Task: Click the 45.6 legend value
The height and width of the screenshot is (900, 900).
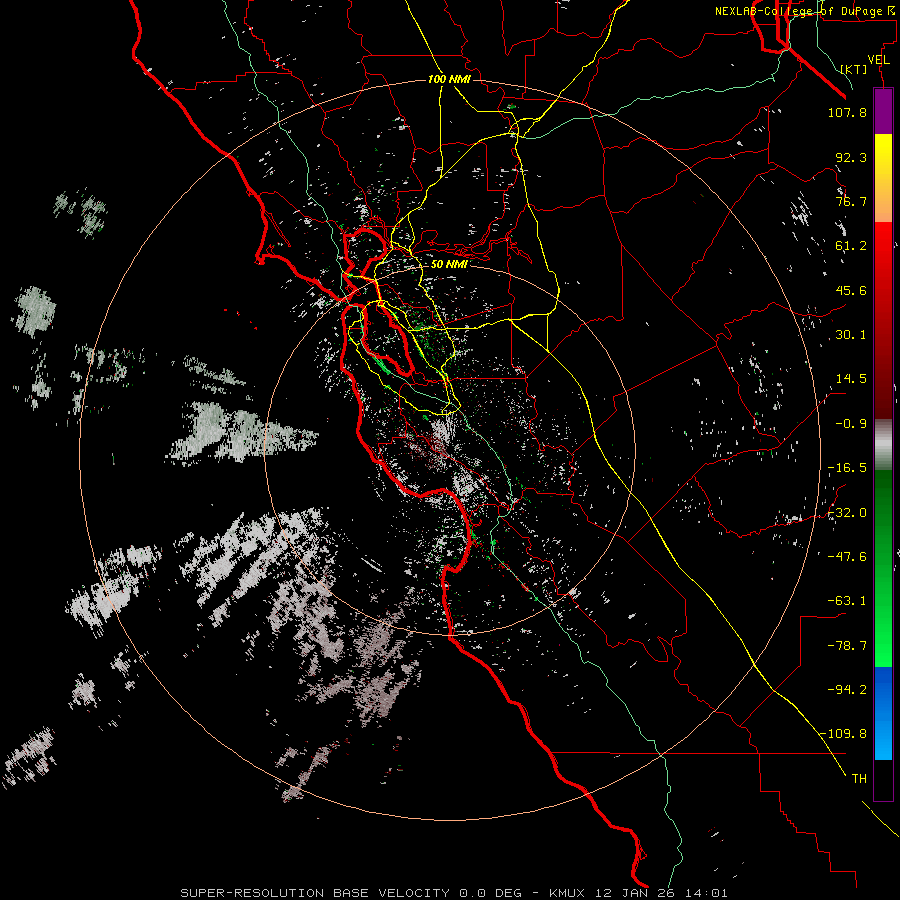Action: pos(851,290)
